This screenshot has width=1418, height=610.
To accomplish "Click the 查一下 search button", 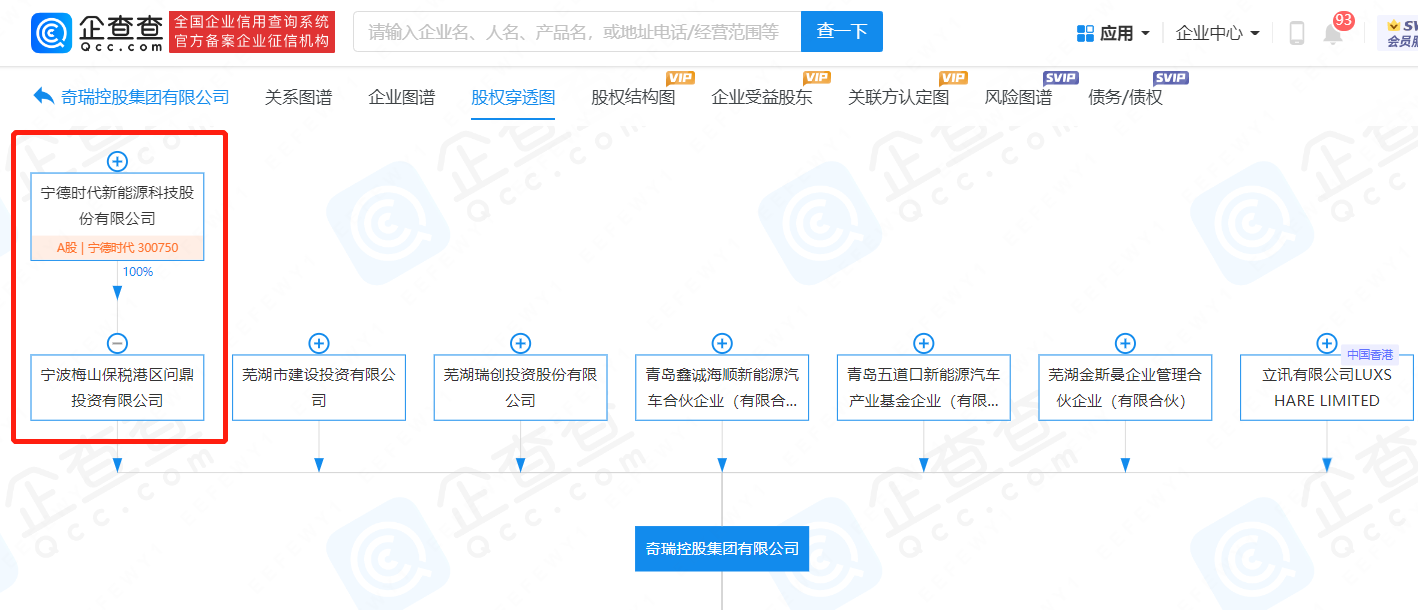I will [842, 32].
